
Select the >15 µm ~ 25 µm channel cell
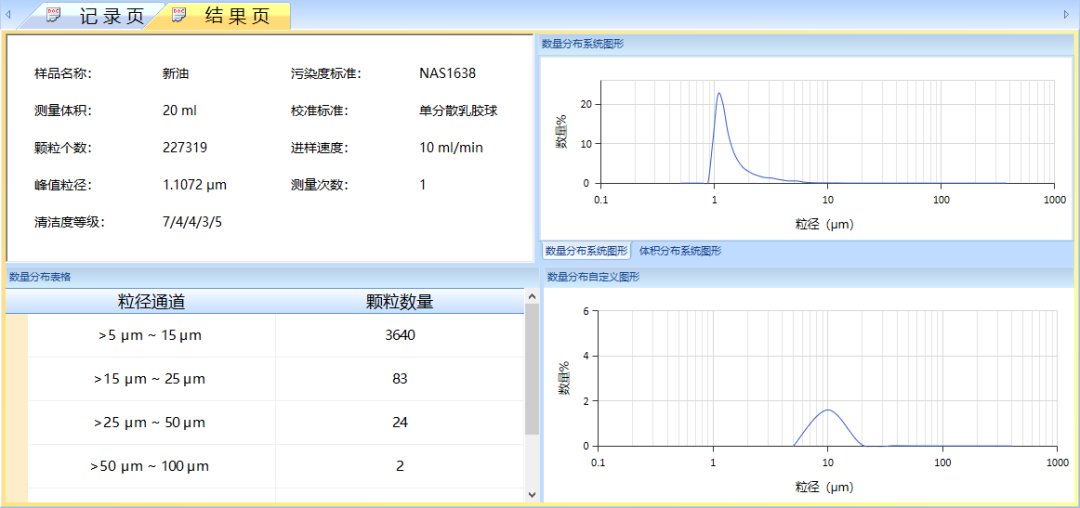point(150,379)
